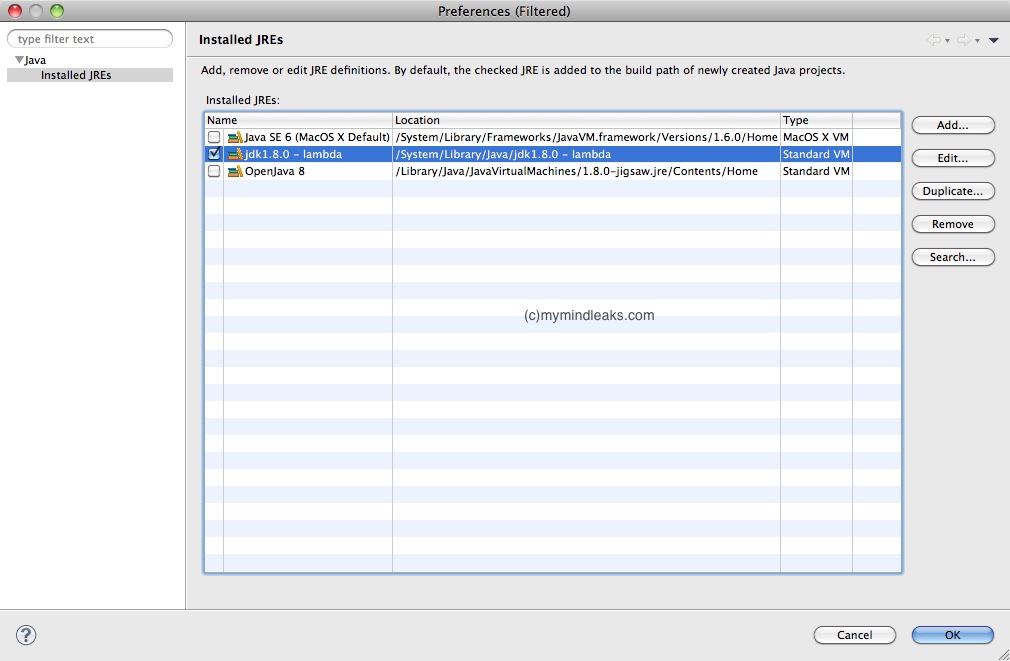Screen dimensions: 1010x661
Task: Click the Standard VM type for OpenJava 8
Action: (816, 171)
